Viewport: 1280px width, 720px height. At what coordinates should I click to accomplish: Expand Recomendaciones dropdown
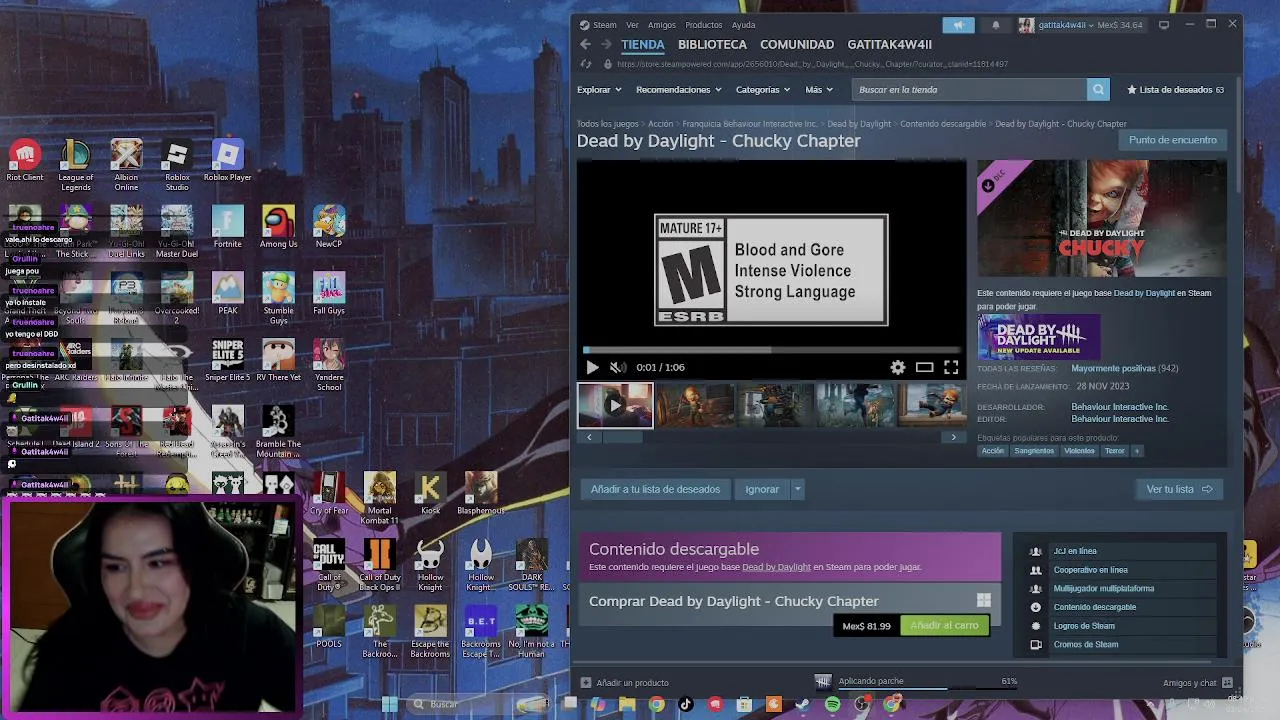[679, 89]
